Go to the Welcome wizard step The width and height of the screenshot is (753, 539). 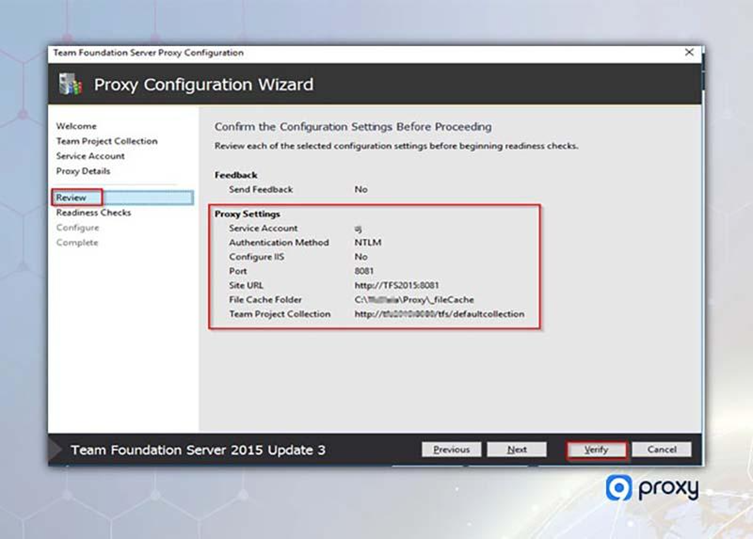point(76,127)
